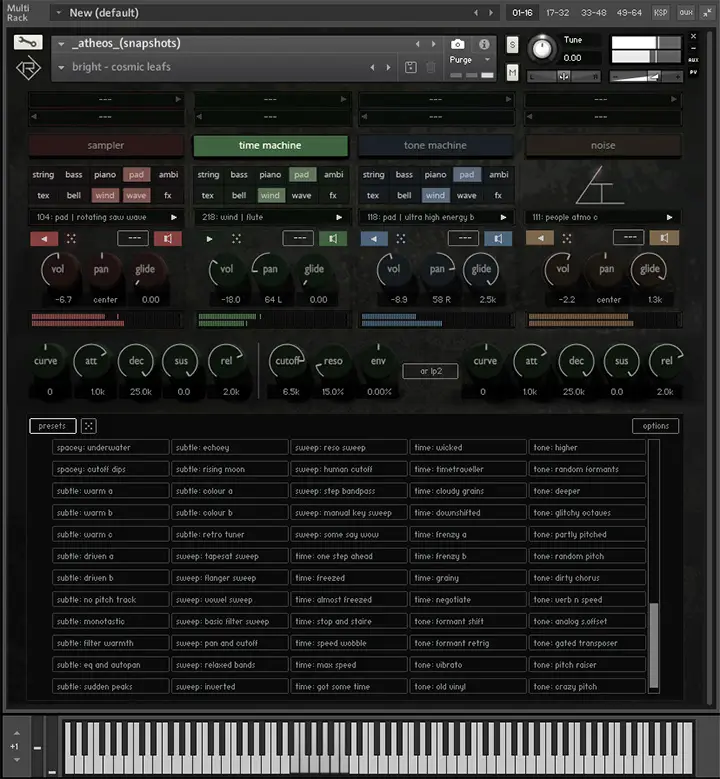Save the snapshot with the floppy disk icon
Image resolution: width=720 pixels, height=779 pixels.
tap(410, 67)
